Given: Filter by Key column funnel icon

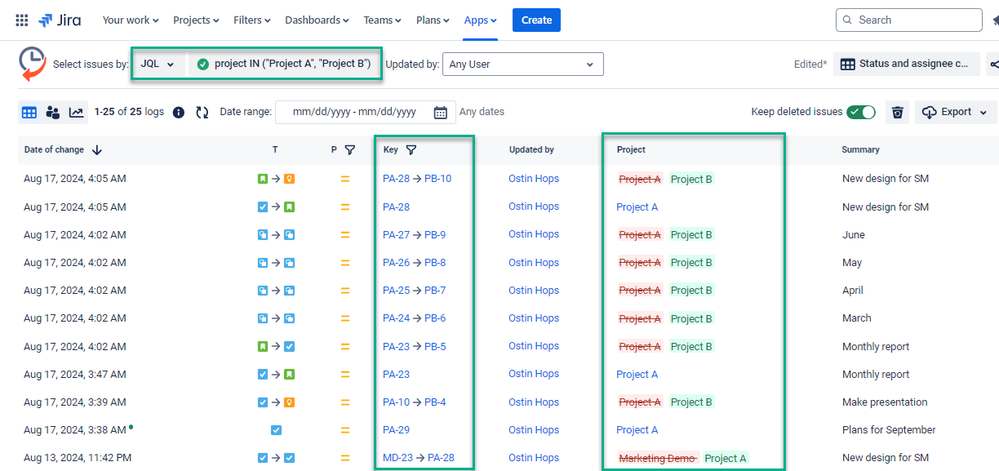Looking at the screenshot, I should point(411,150).
